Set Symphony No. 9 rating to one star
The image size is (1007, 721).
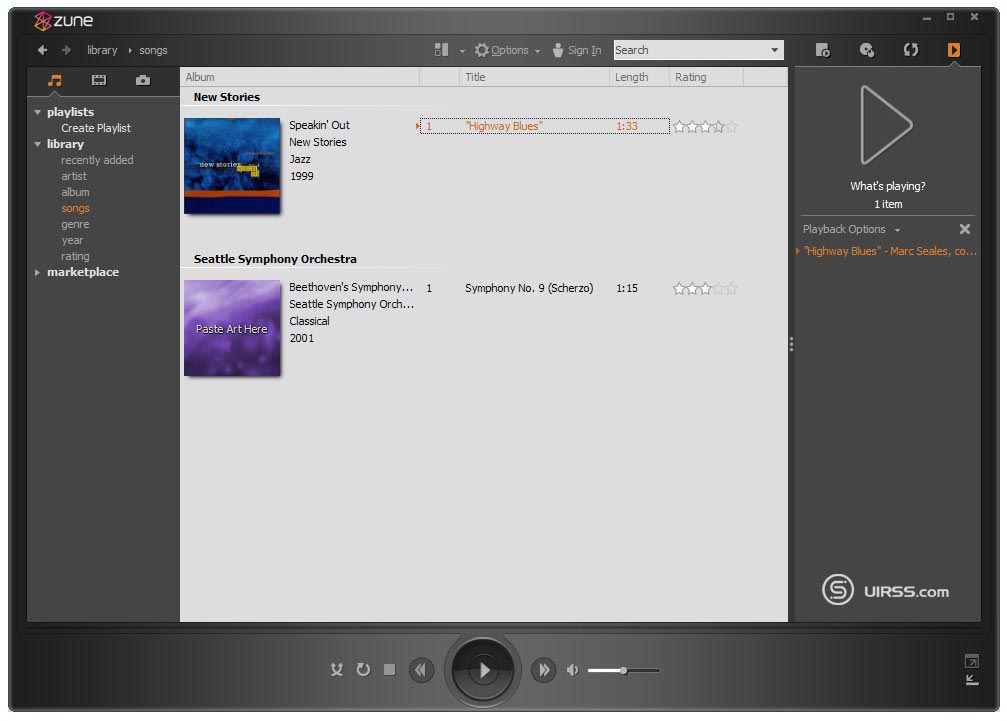679,289
